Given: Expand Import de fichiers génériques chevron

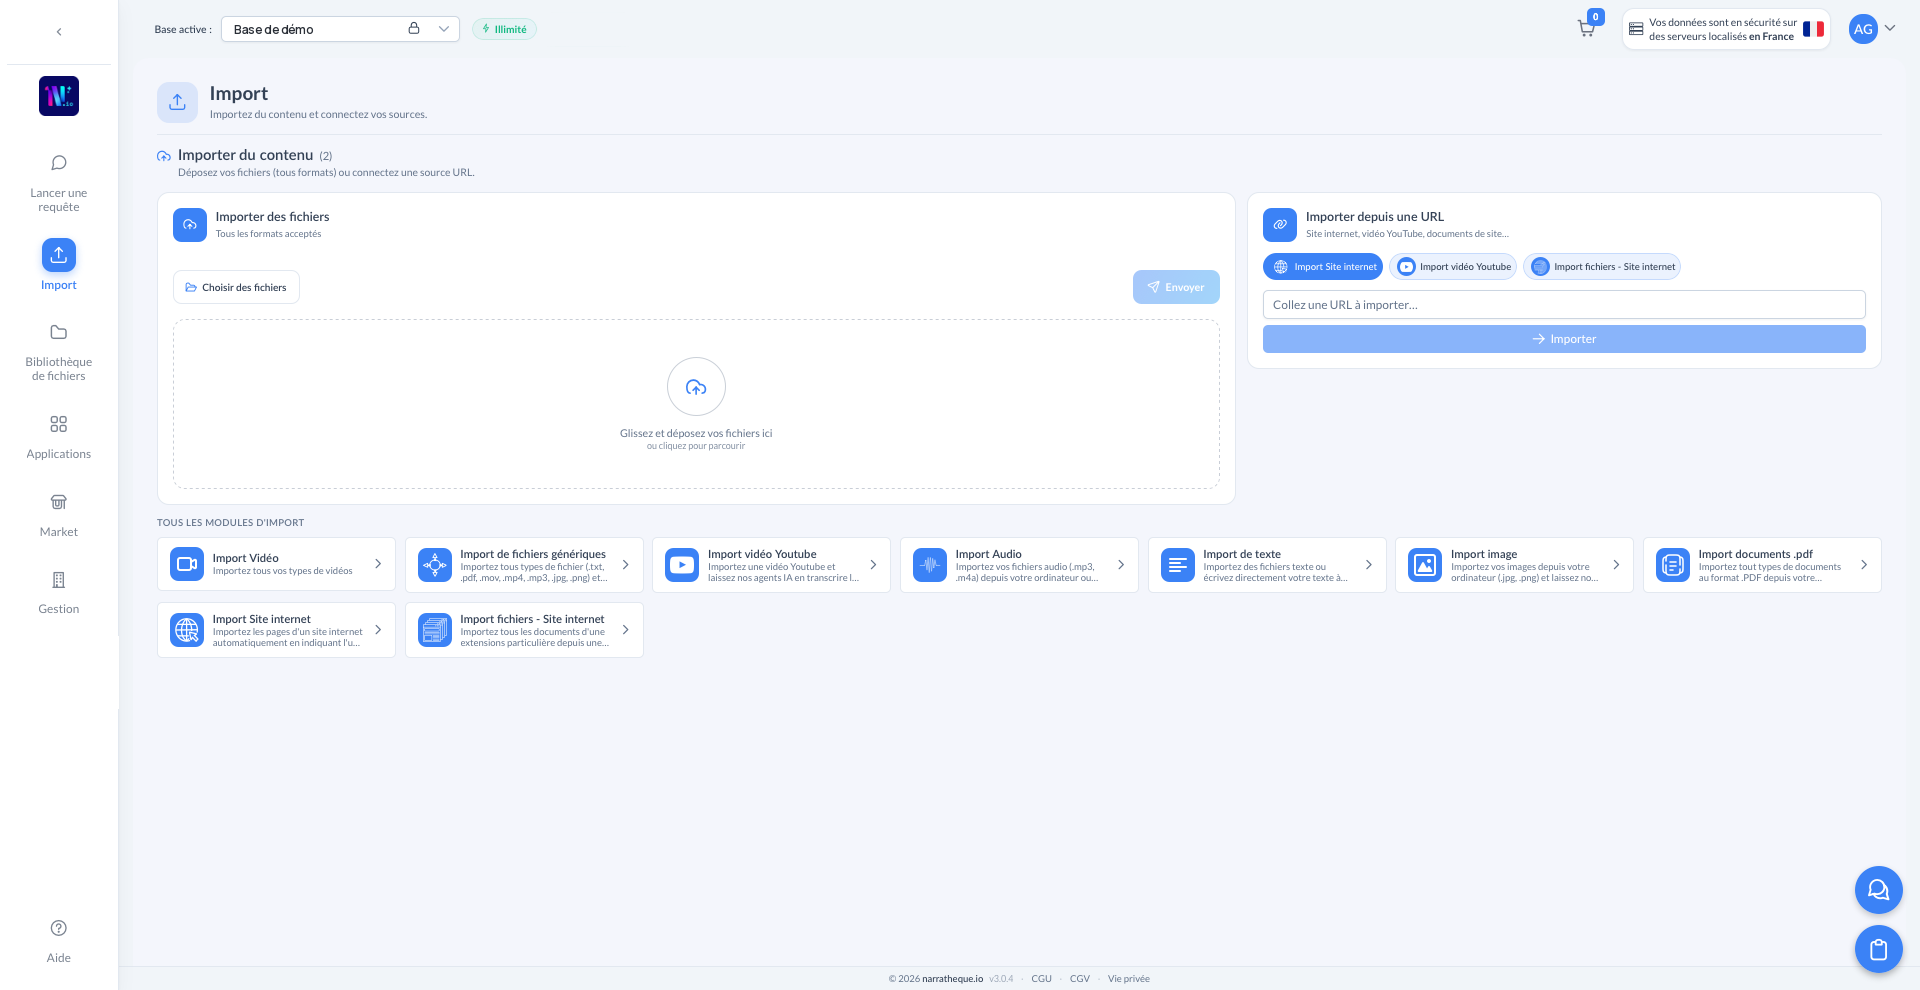Looking at the screenshot, I should (626, 565).
